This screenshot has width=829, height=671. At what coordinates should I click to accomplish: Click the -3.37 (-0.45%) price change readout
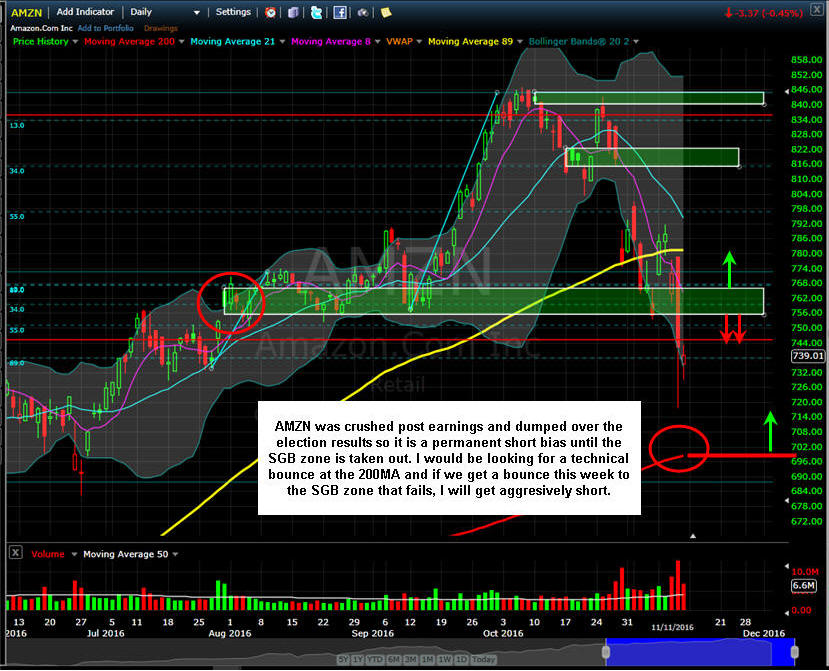pos(764,13)
